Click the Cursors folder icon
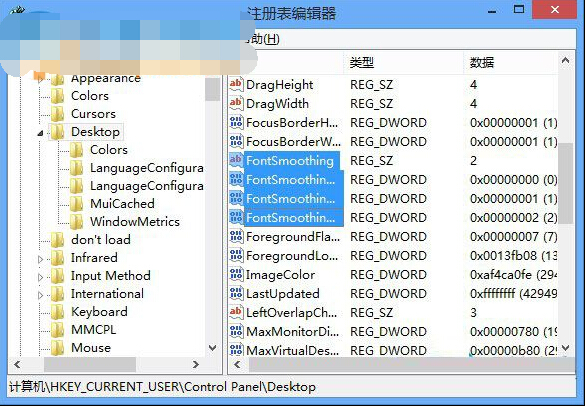This screenshot has height=407, width=585. 58,114
